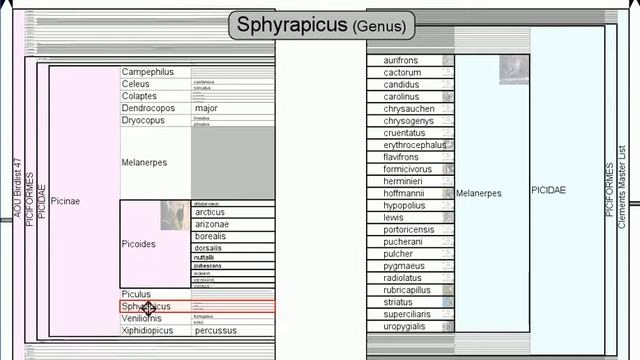Image resolution: width=640 pixels, height=360 pixels.
Task: Choose carolinus species row
Action: pyautogui.click(x=411, y=97)
